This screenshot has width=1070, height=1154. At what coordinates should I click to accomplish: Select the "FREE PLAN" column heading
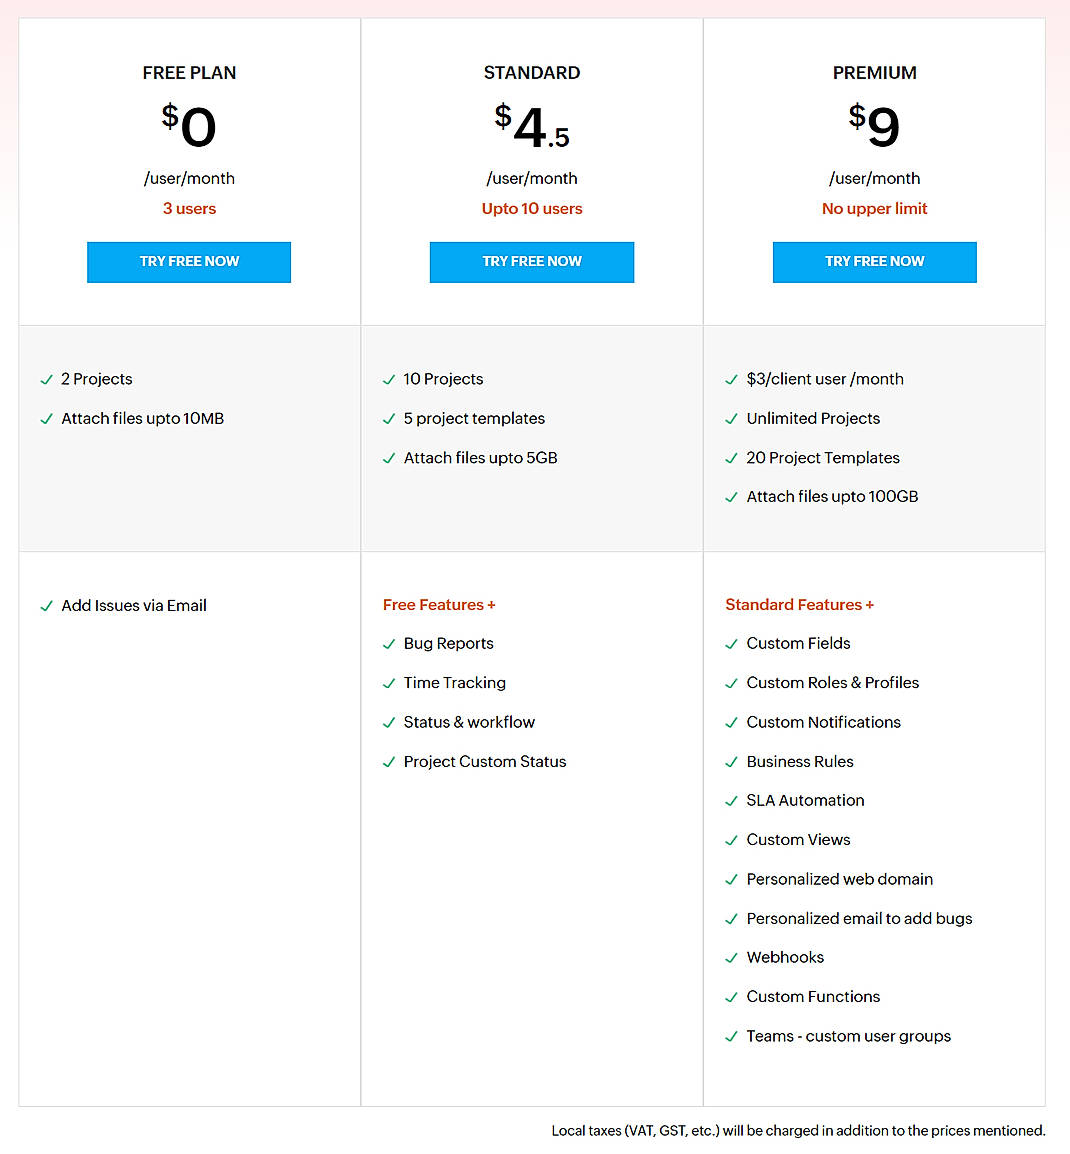click(189, 72)
